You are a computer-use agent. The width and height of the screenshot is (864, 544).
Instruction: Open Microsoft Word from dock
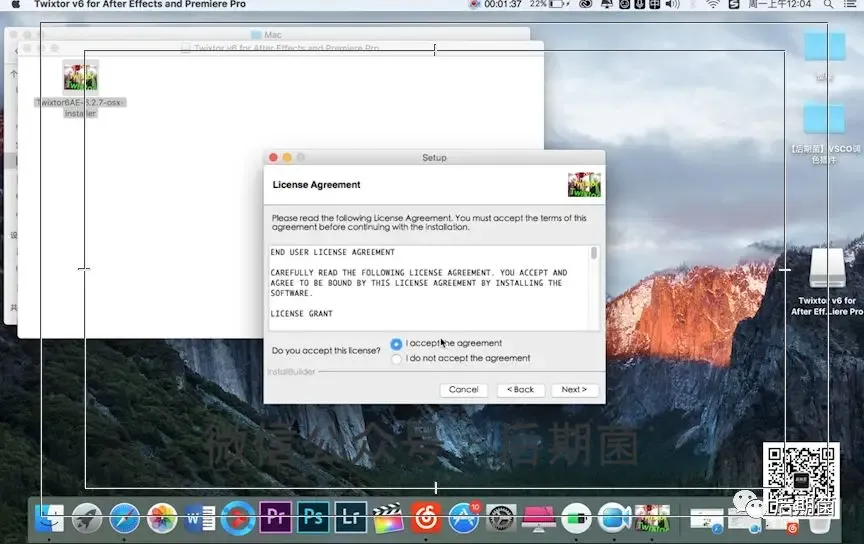click(x=199, y=518)
